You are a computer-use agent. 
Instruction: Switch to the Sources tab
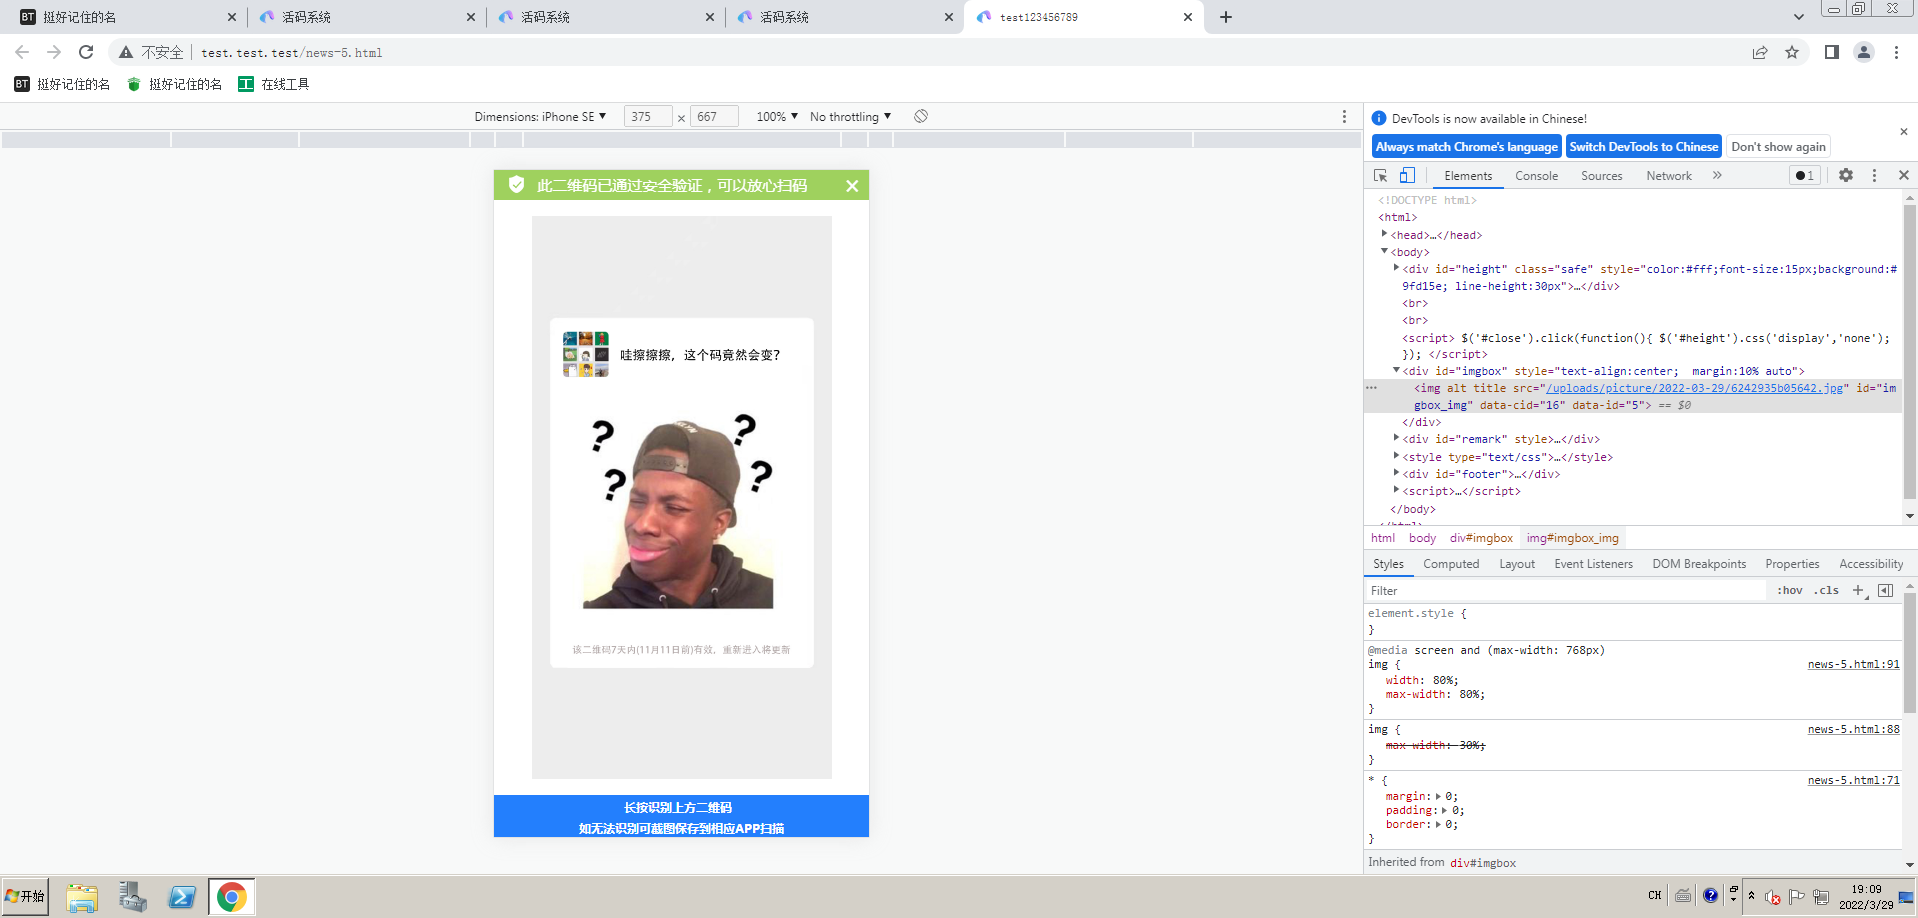[x=1602, y=175]
